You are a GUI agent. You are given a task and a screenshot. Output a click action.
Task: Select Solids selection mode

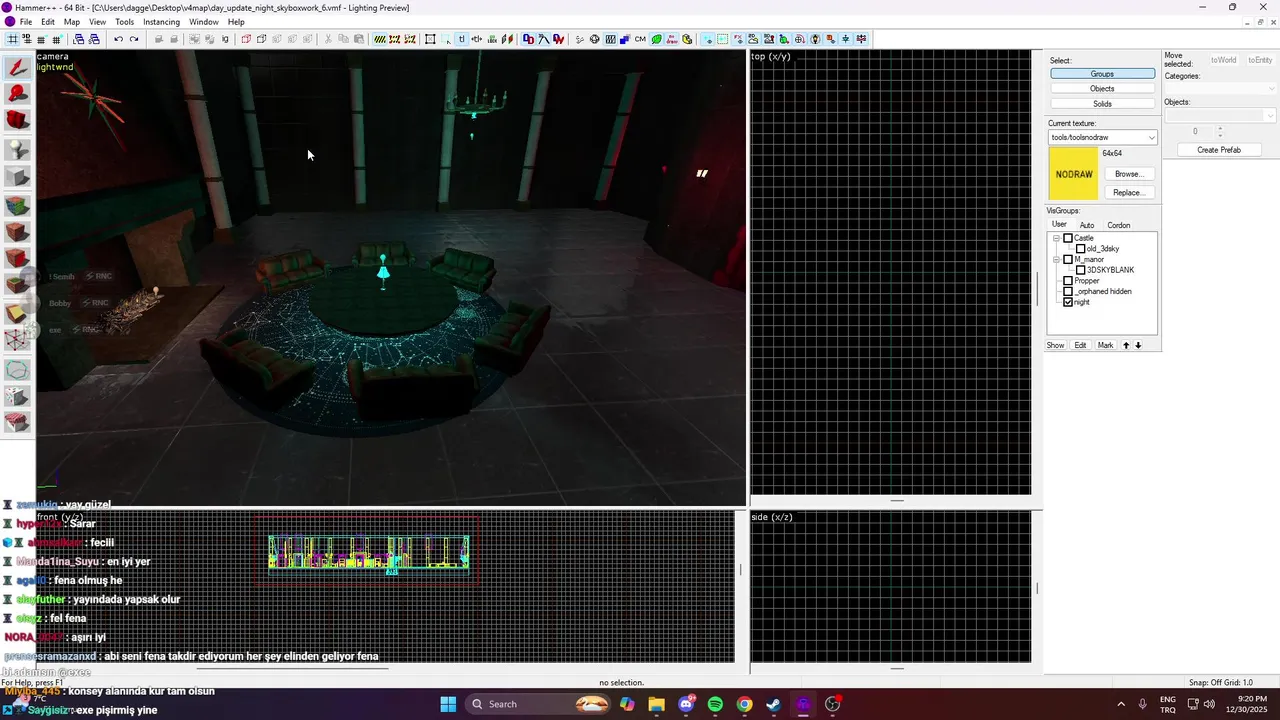(1102, 104)
